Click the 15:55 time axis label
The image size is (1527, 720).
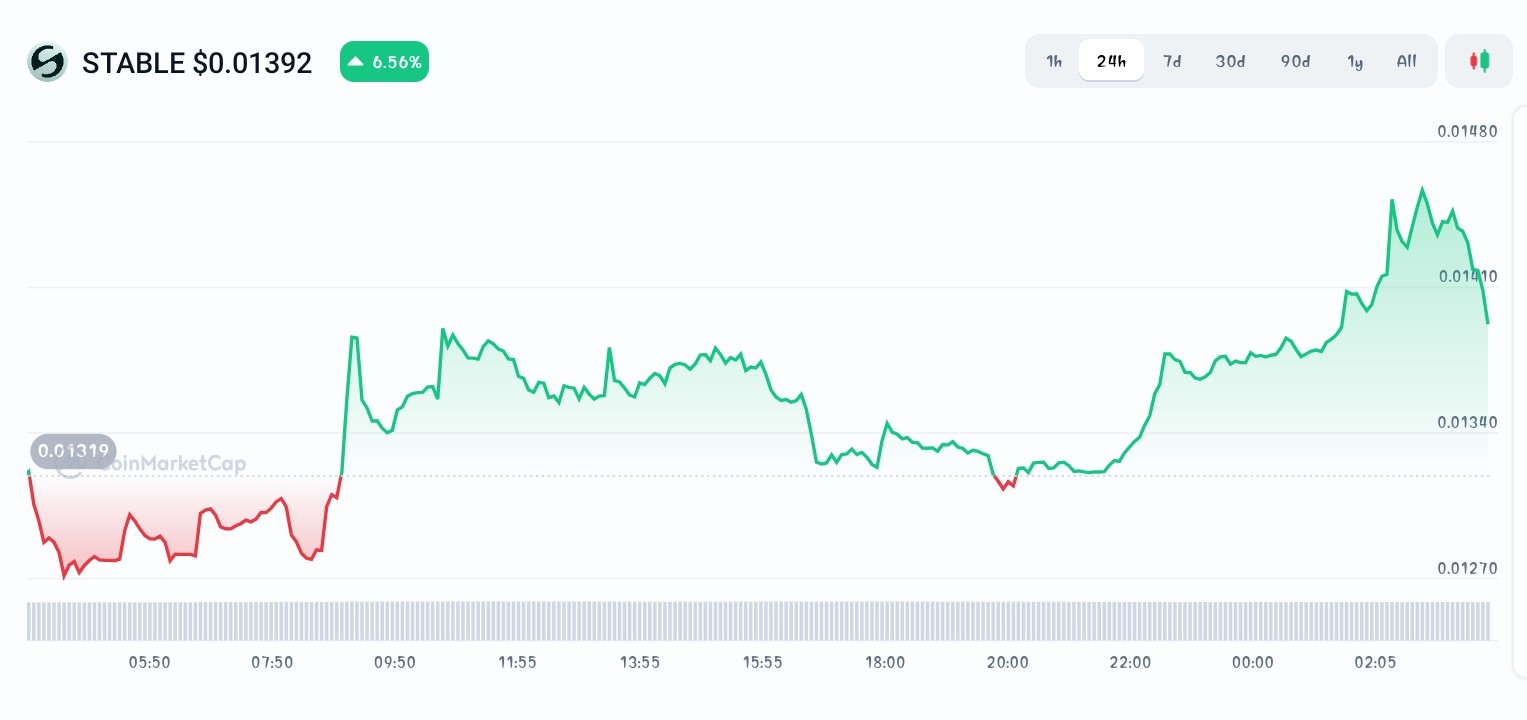(762, 662)
